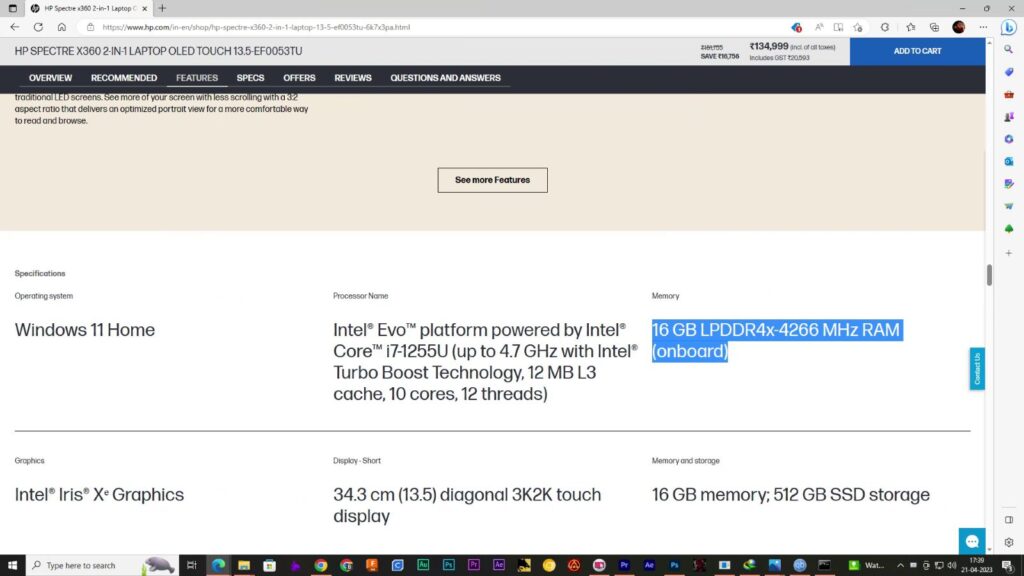Open sidebar Tools briefcase icon
This screenshot has width=1024, height=576.
(1009, 95)
